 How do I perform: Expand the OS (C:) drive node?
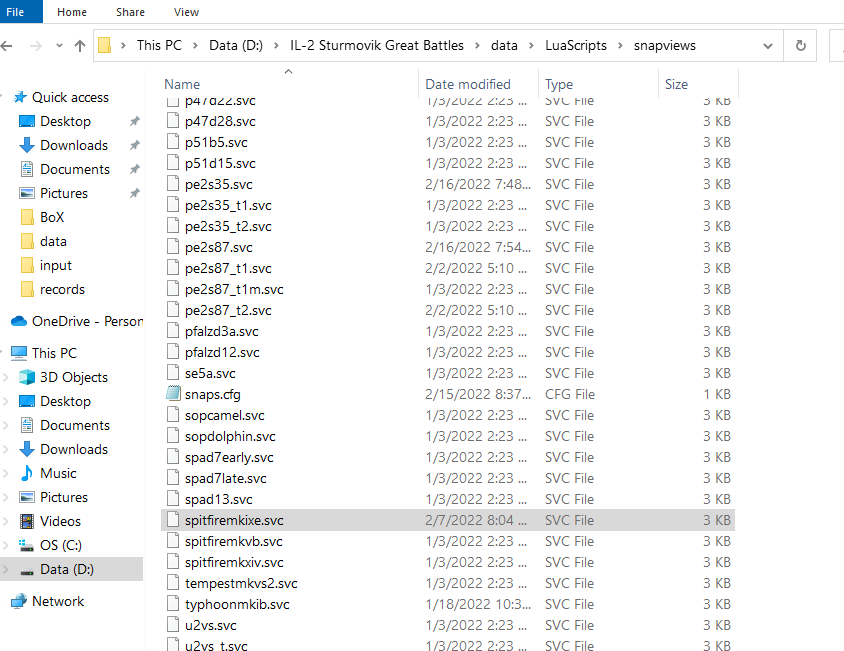6,545
